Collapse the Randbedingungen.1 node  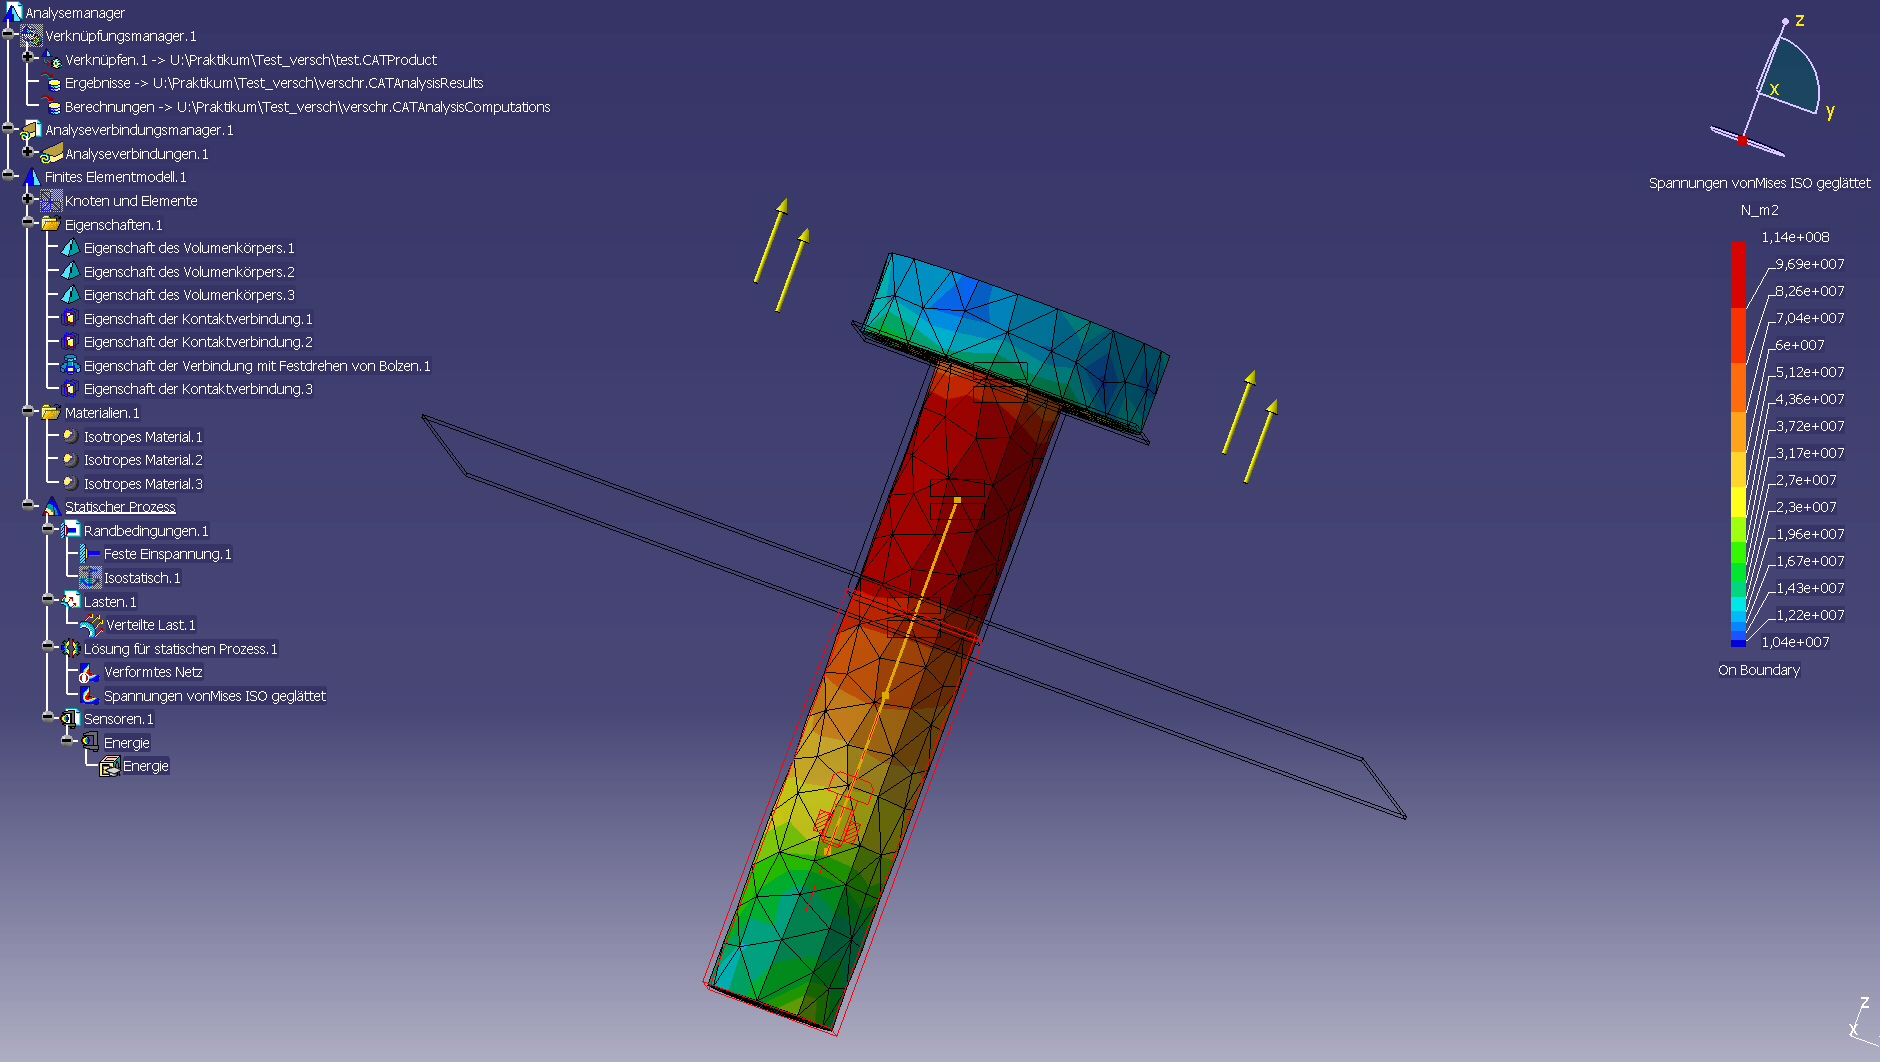pyautogui.click(x=48, y=528)
